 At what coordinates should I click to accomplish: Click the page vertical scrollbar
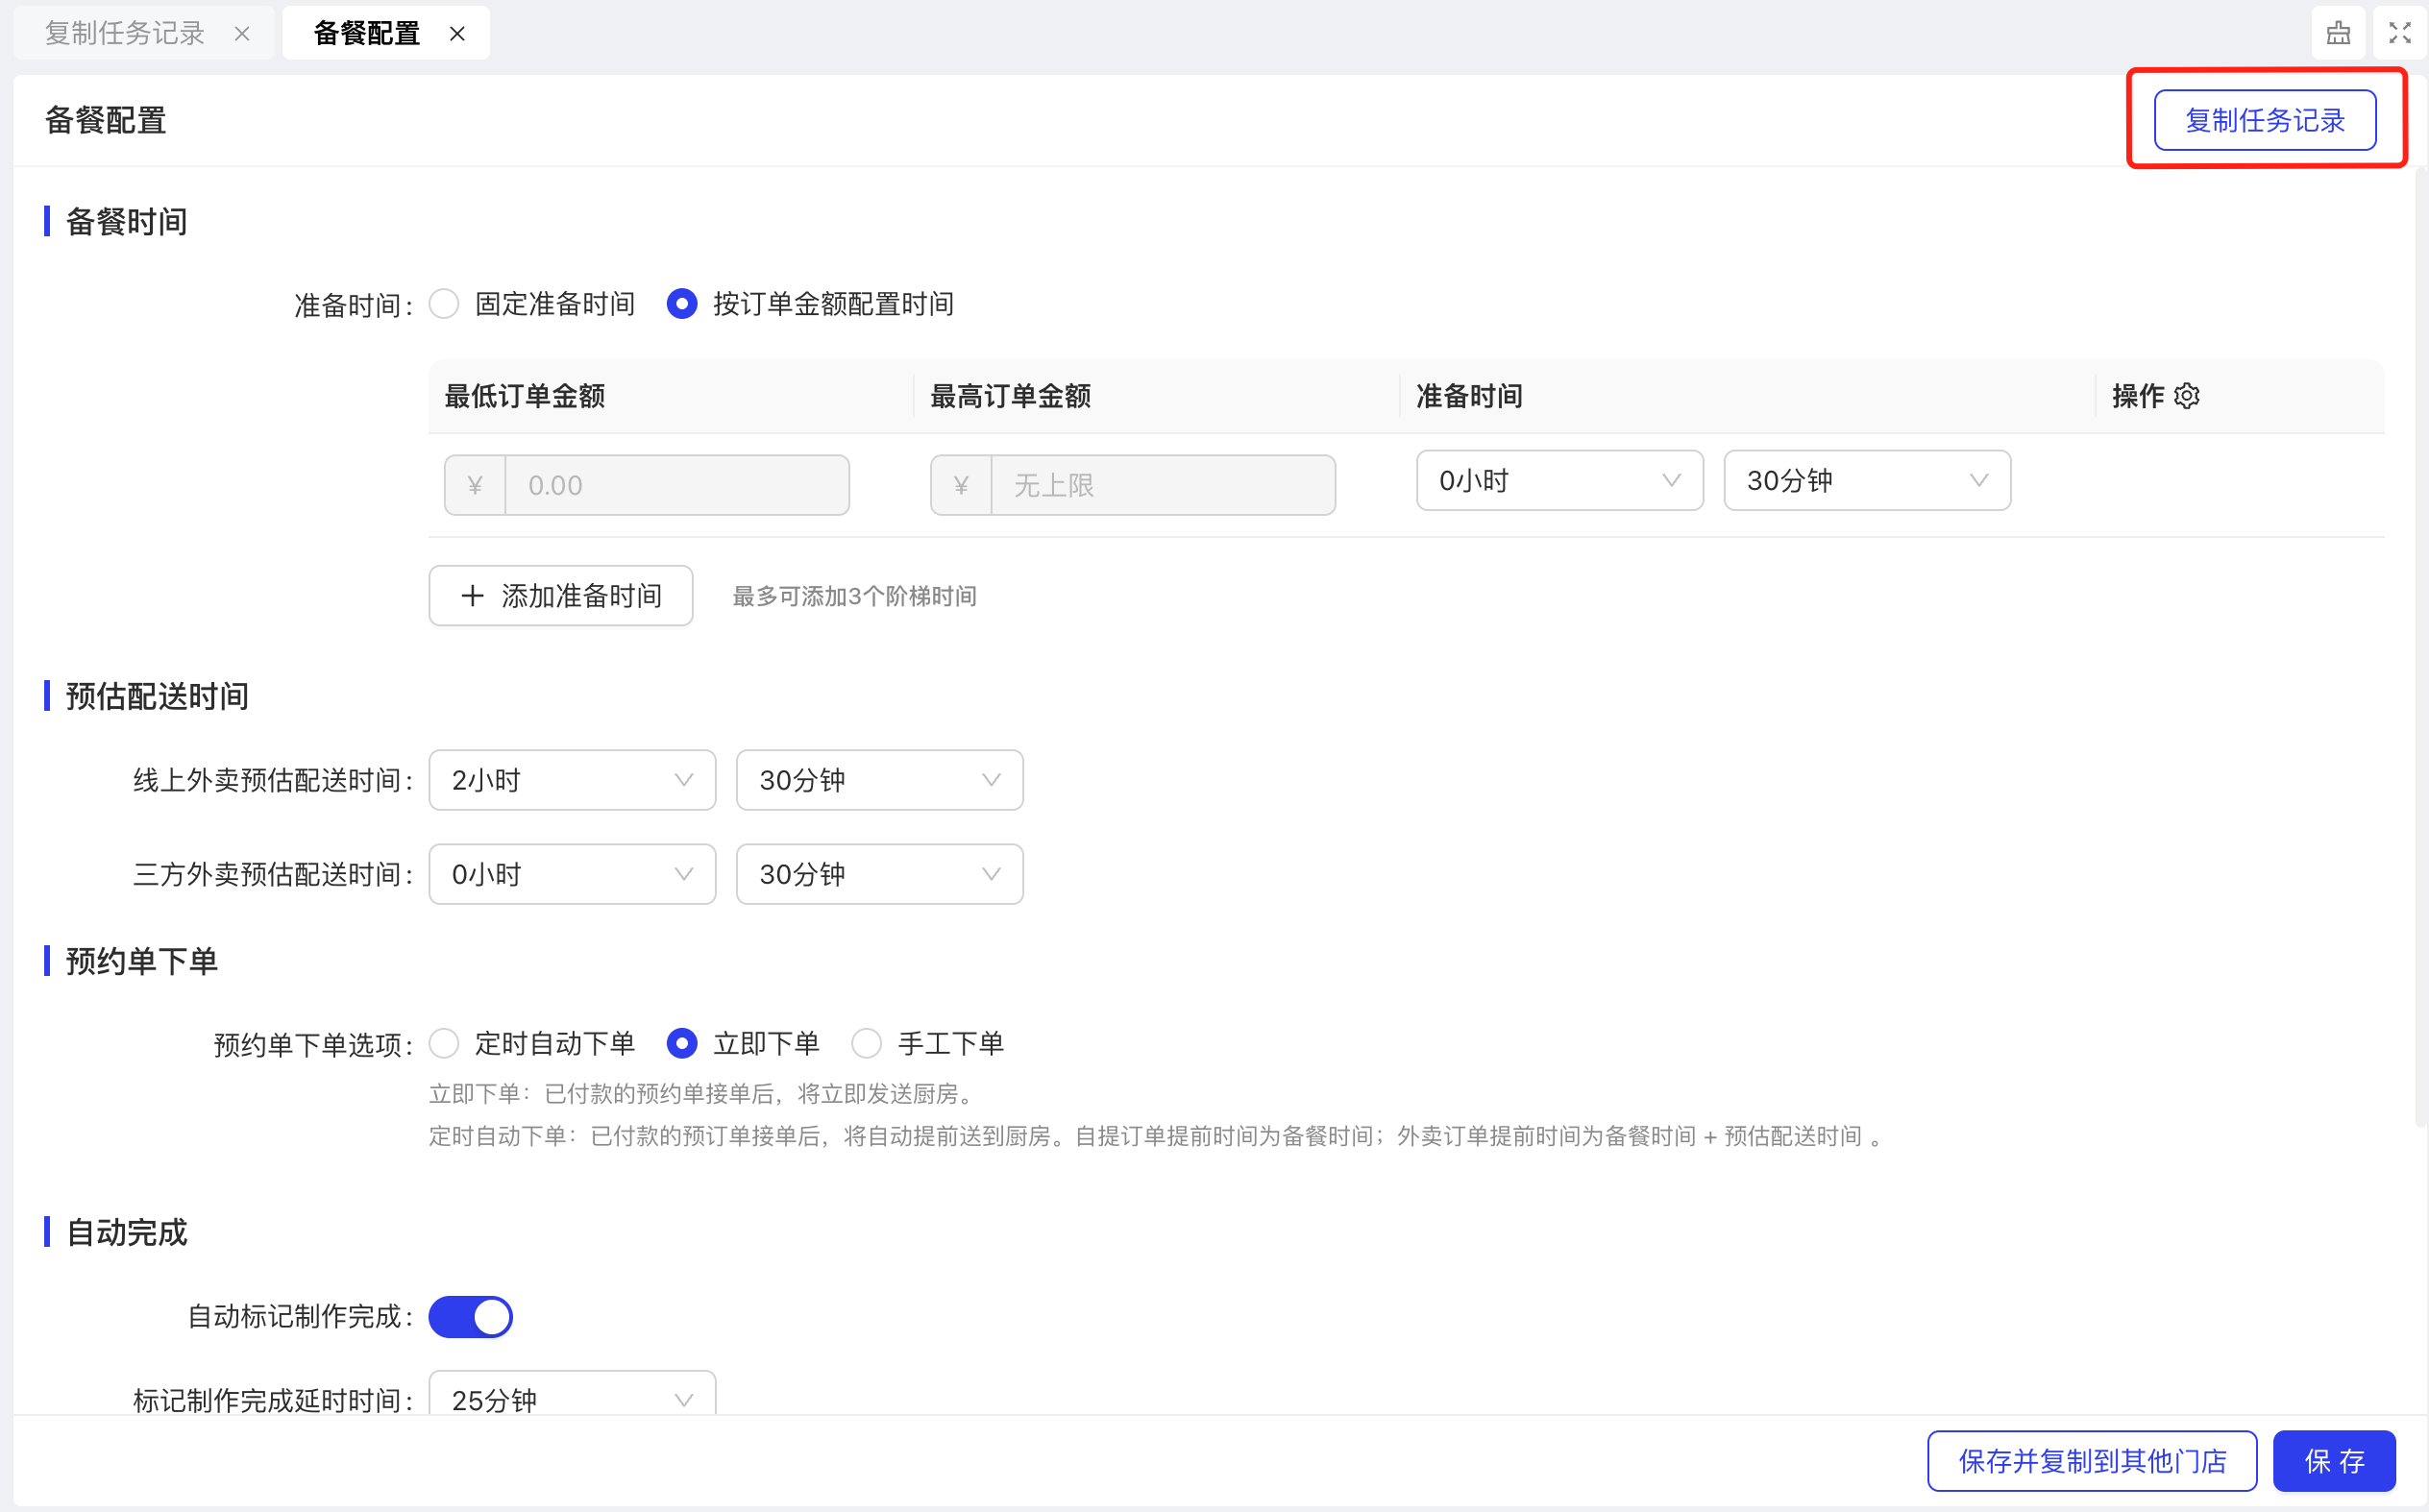click(x=2421, y=648)
